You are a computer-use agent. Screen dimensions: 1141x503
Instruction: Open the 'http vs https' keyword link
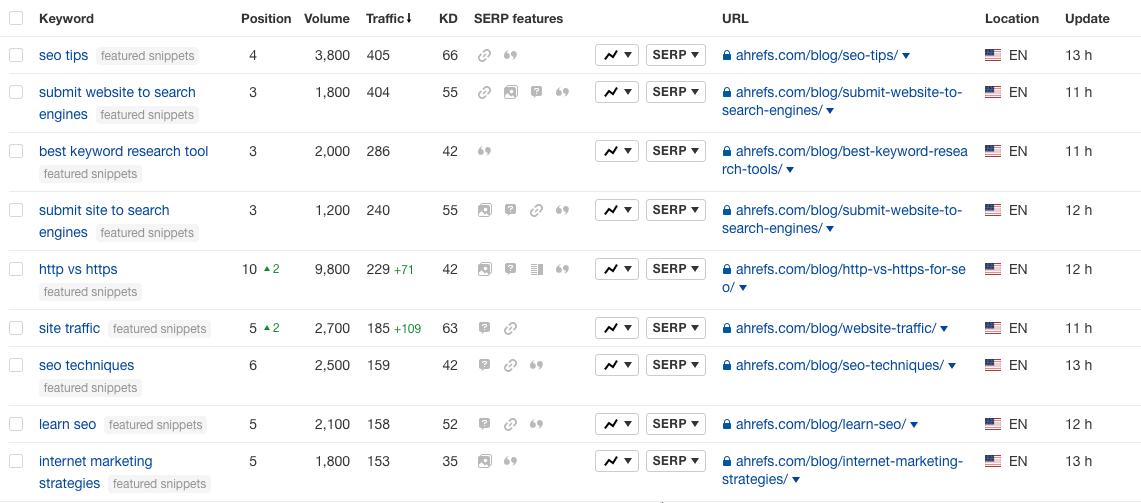coord(78,269)
